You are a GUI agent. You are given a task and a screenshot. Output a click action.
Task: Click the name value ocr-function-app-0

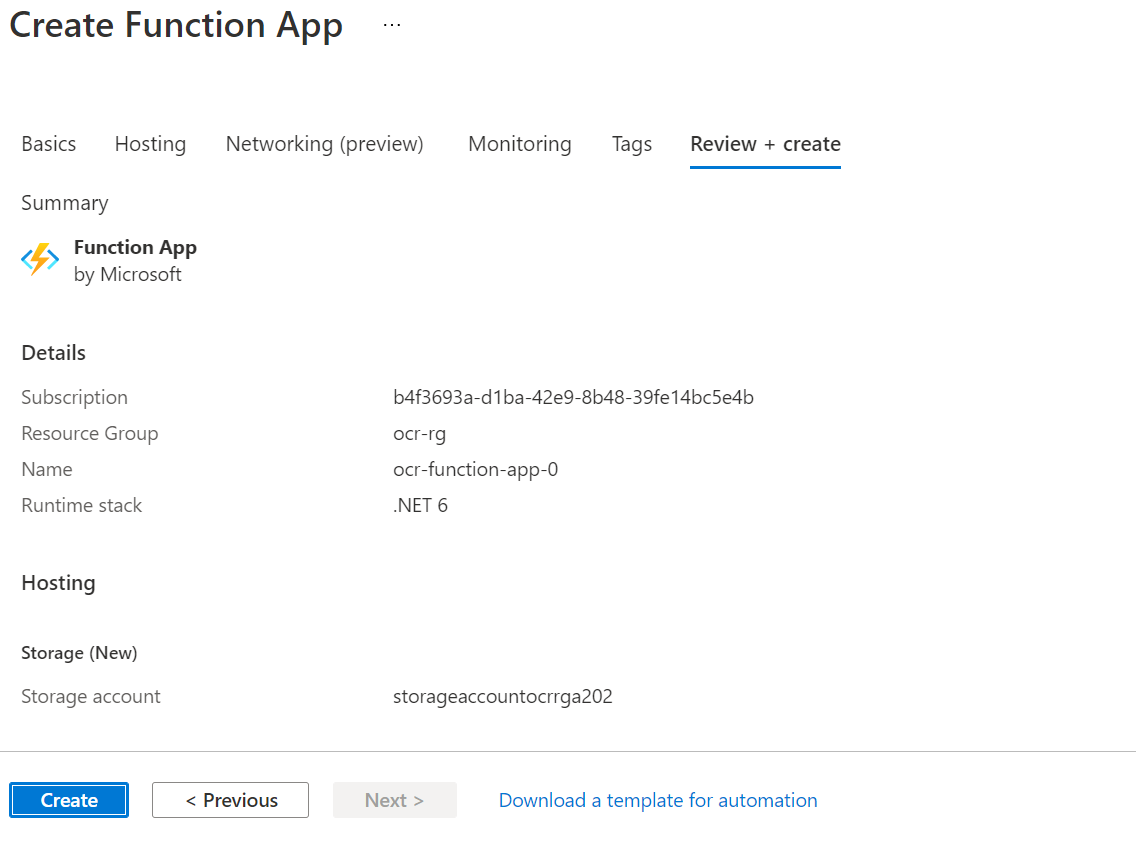click(x=475, y=470)
